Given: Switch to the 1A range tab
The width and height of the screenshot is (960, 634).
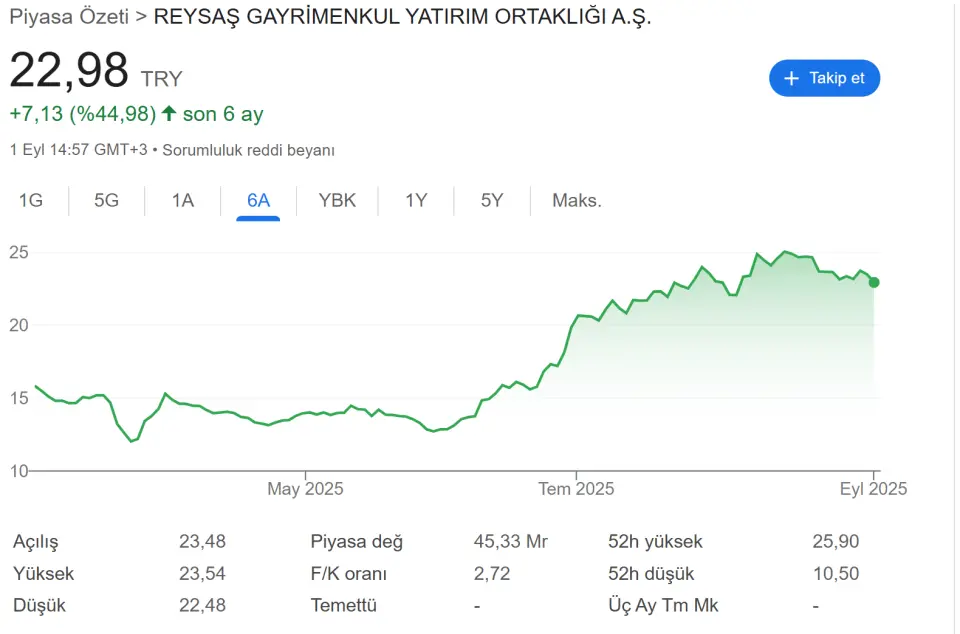Looking at the screenshot, I should 182,200.
